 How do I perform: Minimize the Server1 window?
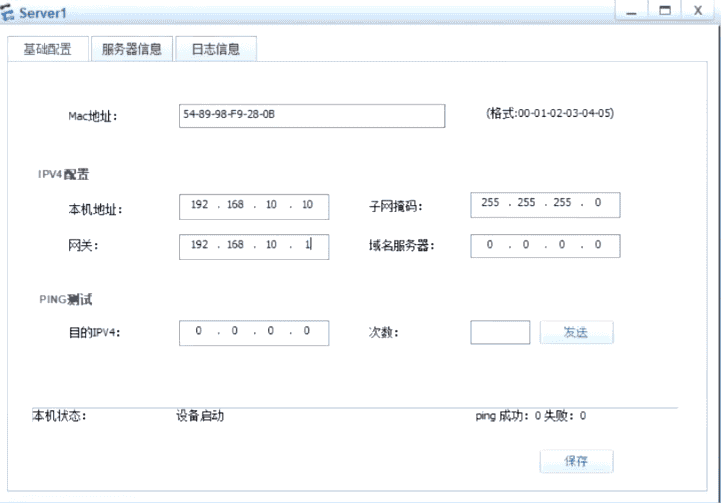coord(631,11)
